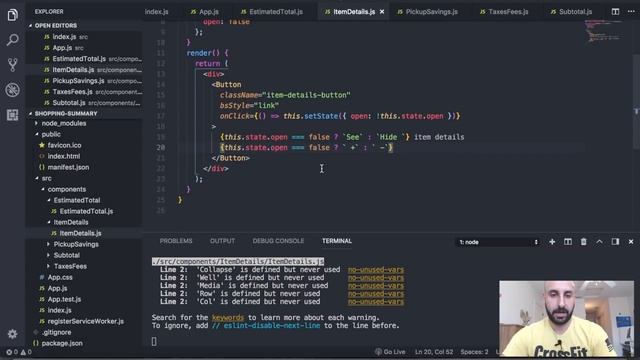Open the Extensions view
Screen dimensions: 640x360
coord(12,115)
